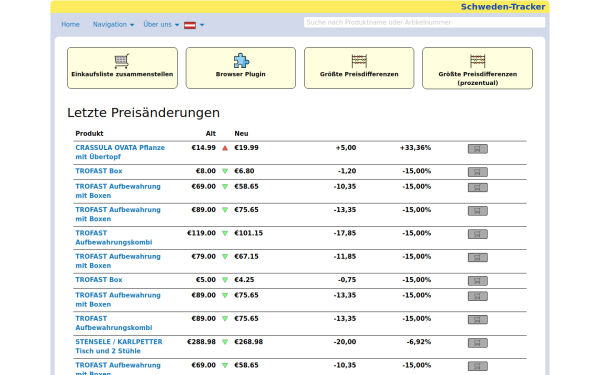The image size is (600, 375).
Task: Click the Neu column header
Action: pos(241,134)
